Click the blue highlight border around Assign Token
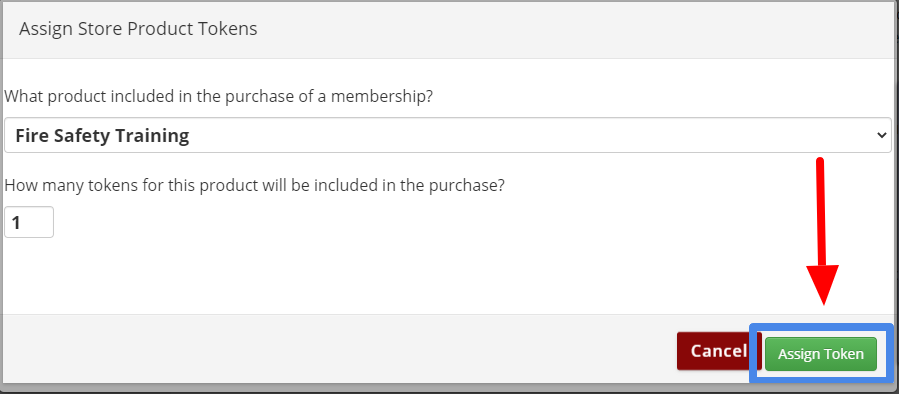Screen dimensions: 899x394 pos(822,326)
